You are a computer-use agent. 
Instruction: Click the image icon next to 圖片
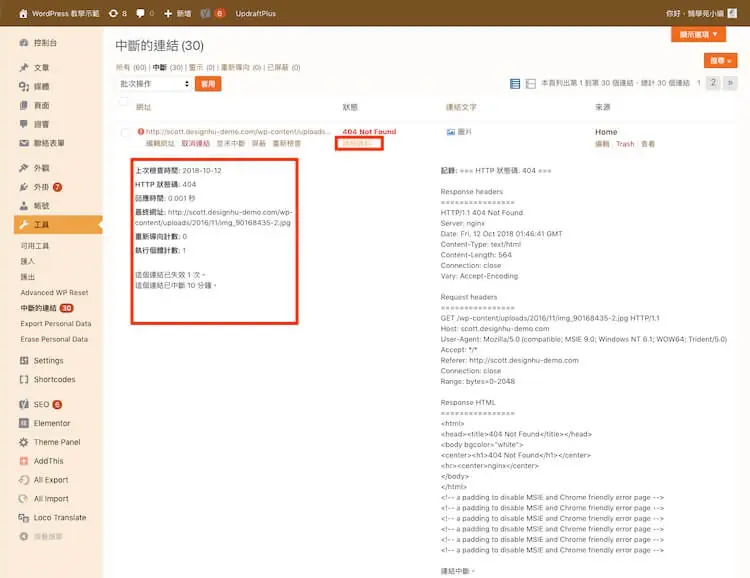[x=451, y=132]
